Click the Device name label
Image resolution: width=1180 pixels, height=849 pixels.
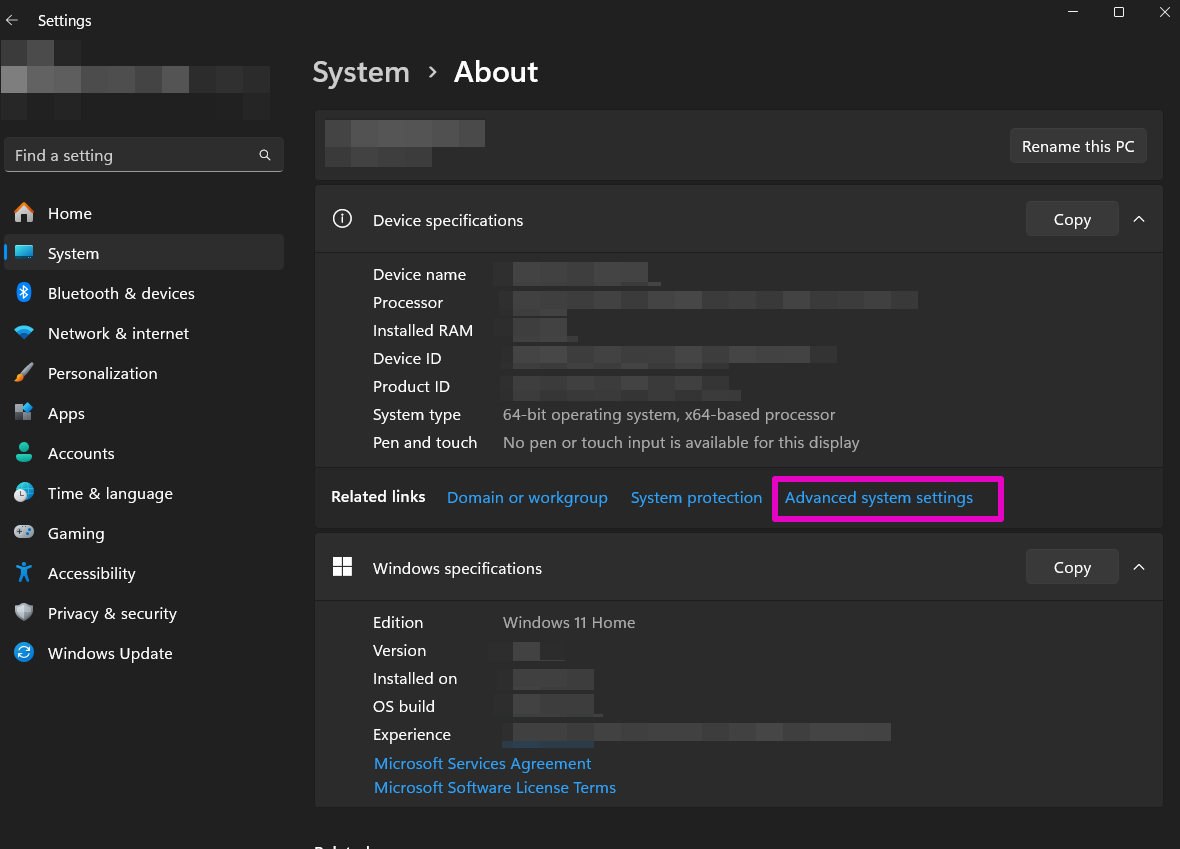pyautogui.click(x=419, y=275)
